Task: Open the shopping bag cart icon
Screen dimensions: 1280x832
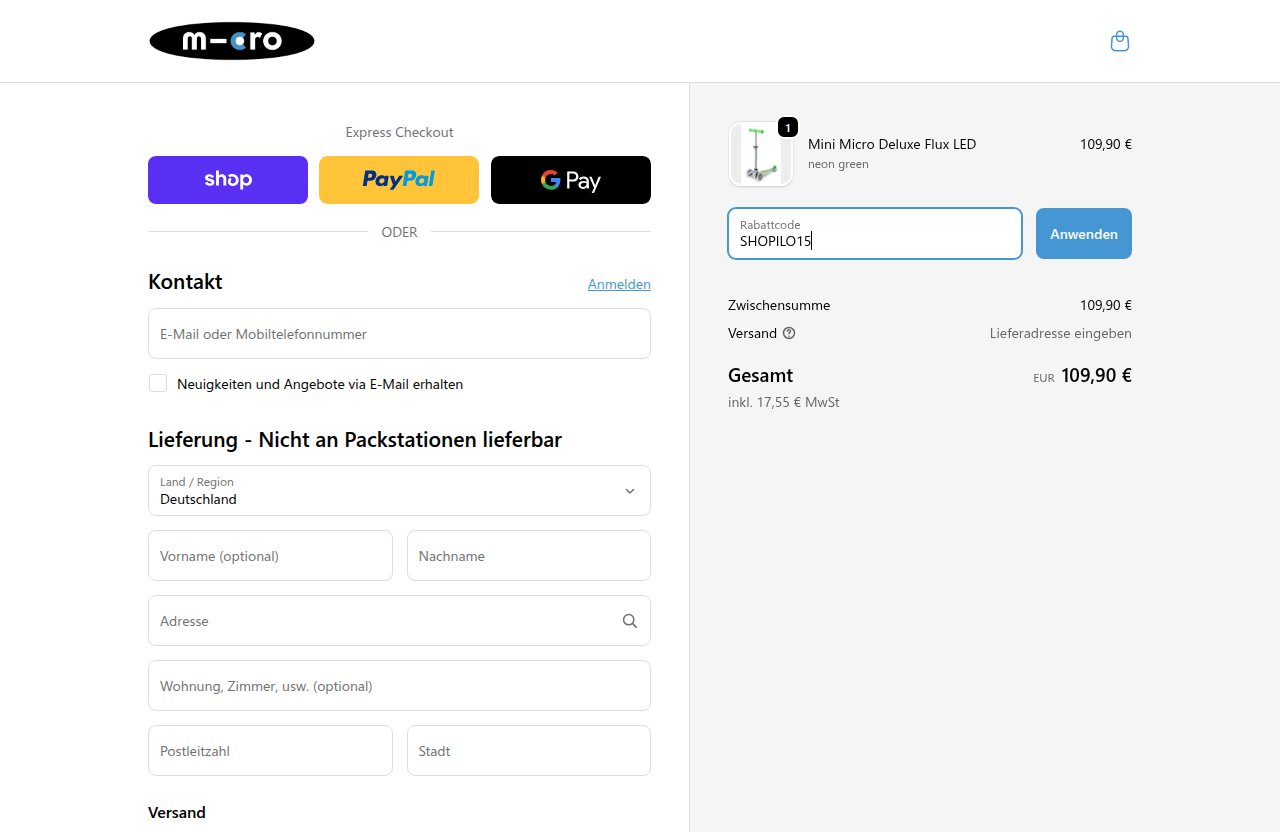Action: click(1120, 41)
